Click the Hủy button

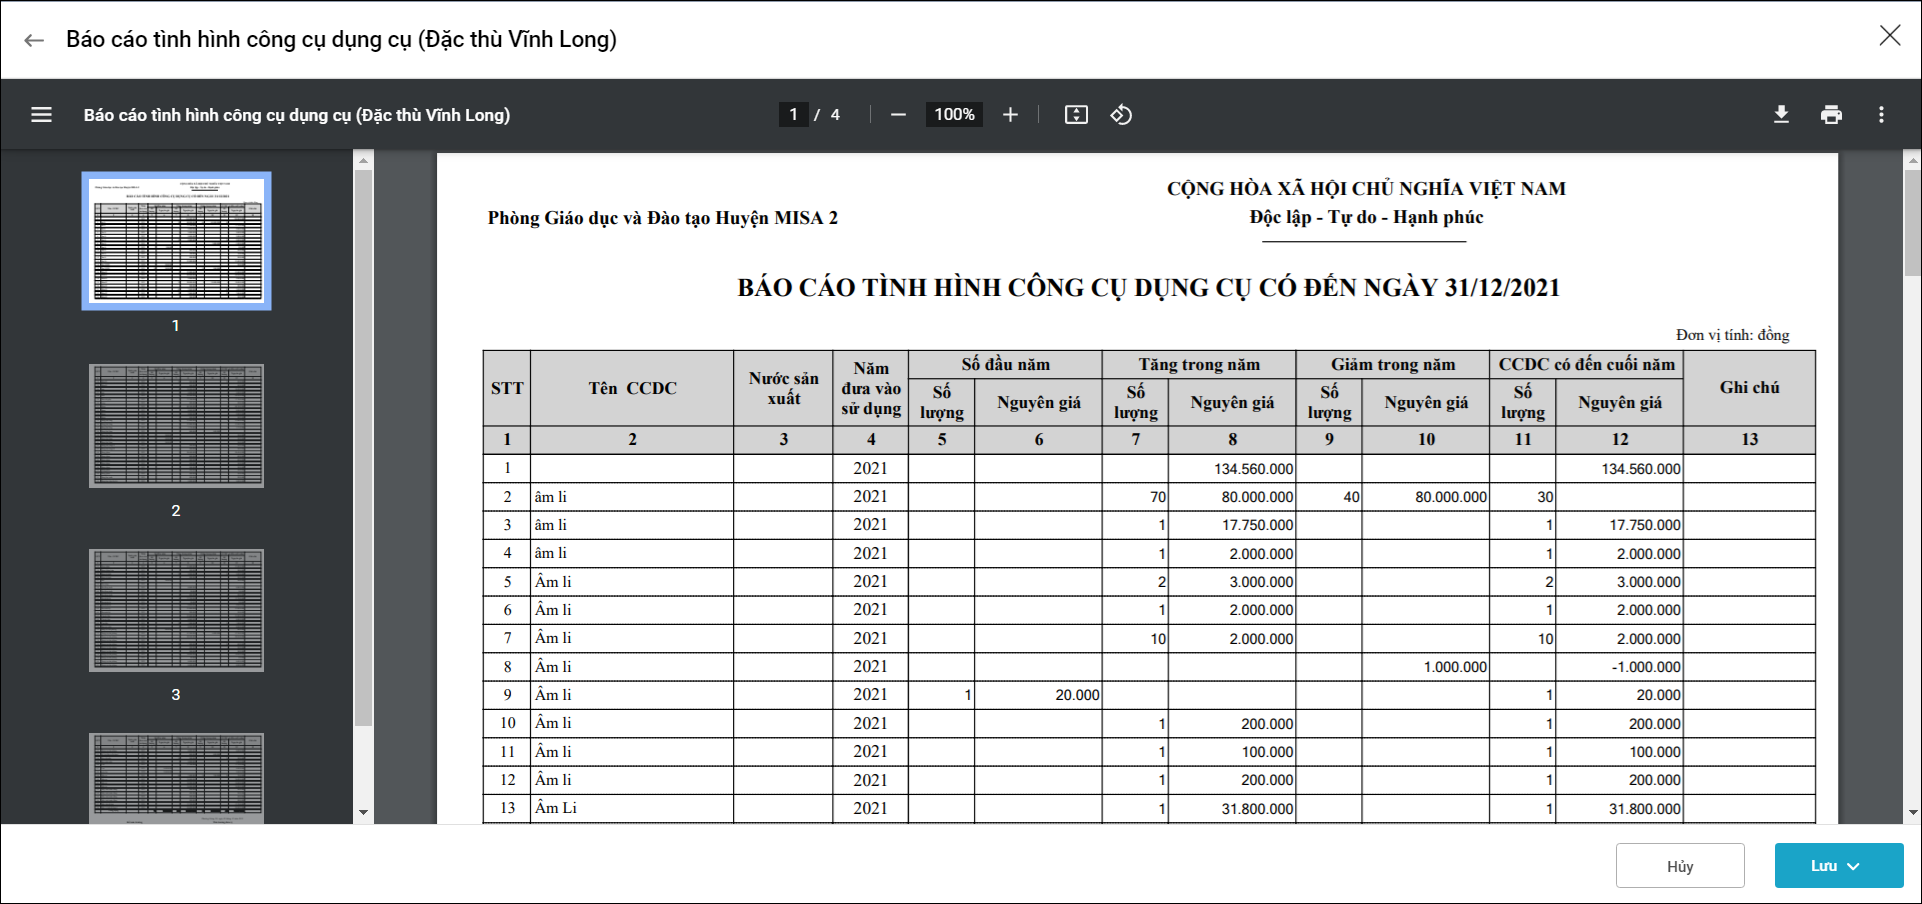click(1680, 866)
